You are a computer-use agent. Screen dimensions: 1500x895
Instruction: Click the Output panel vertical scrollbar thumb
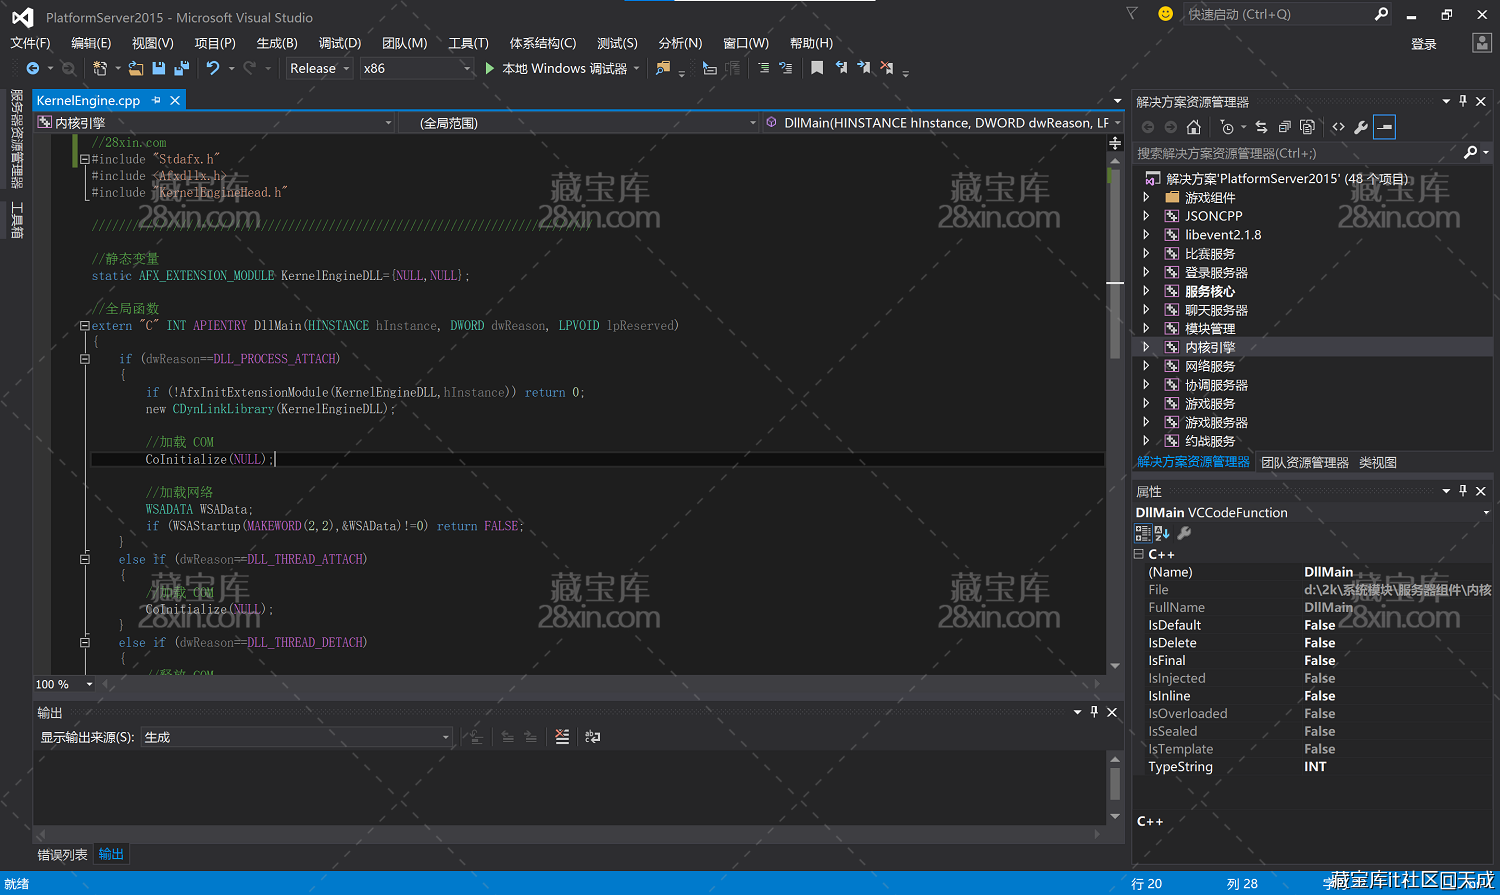coord(1115,784)
